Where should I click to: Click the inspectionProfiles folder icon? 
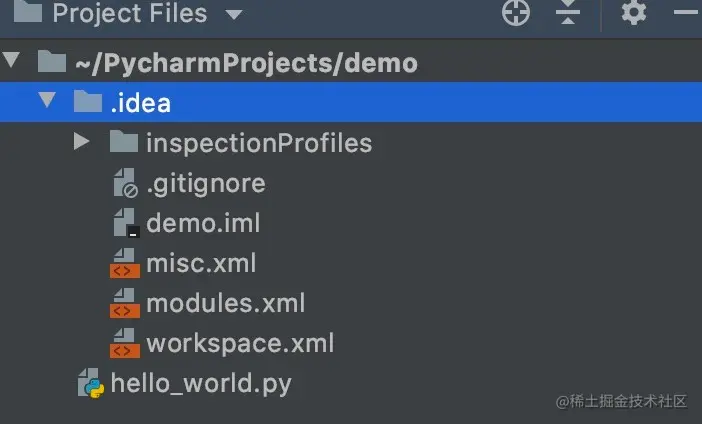(x=123, y=143)
